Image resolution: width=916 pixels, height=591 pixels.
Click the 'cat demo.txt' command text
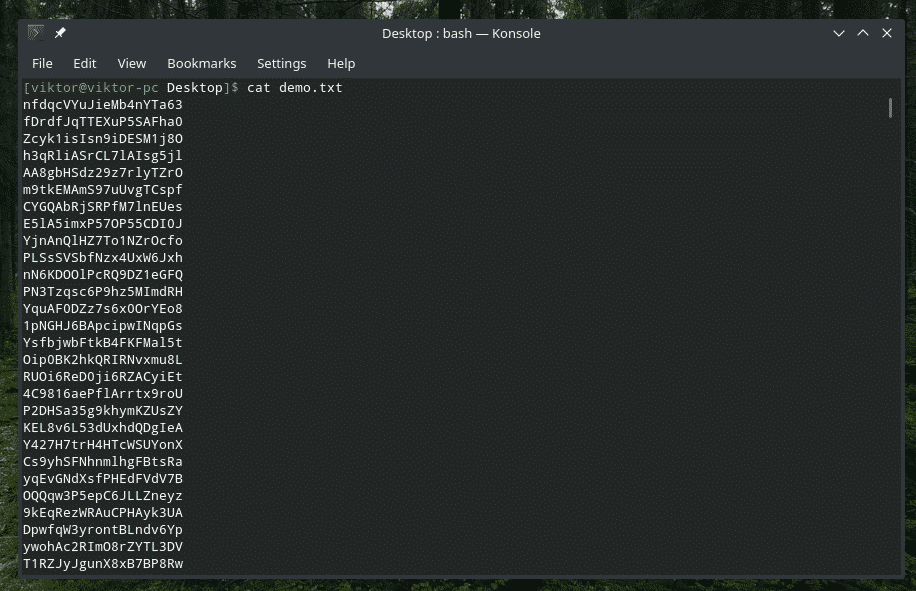(295, 88)
